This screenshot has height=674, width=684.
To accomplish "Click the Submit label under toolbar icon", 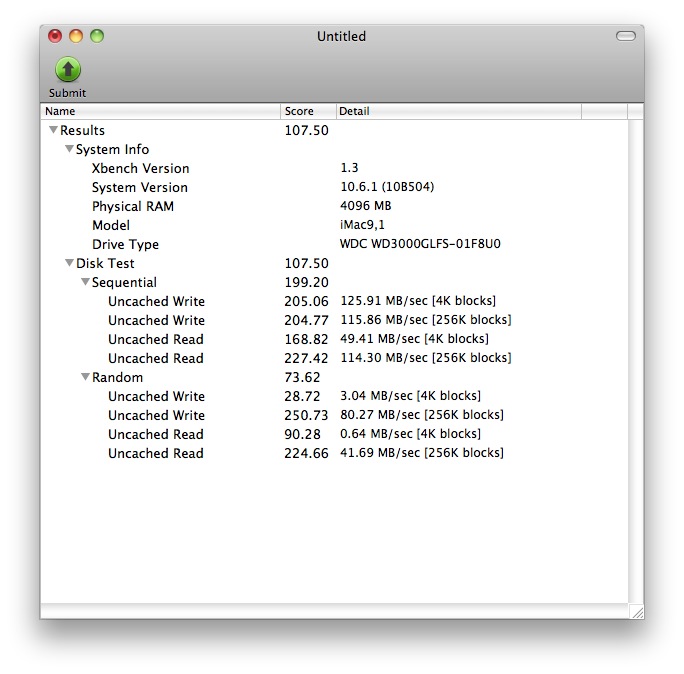I will 67,93.
